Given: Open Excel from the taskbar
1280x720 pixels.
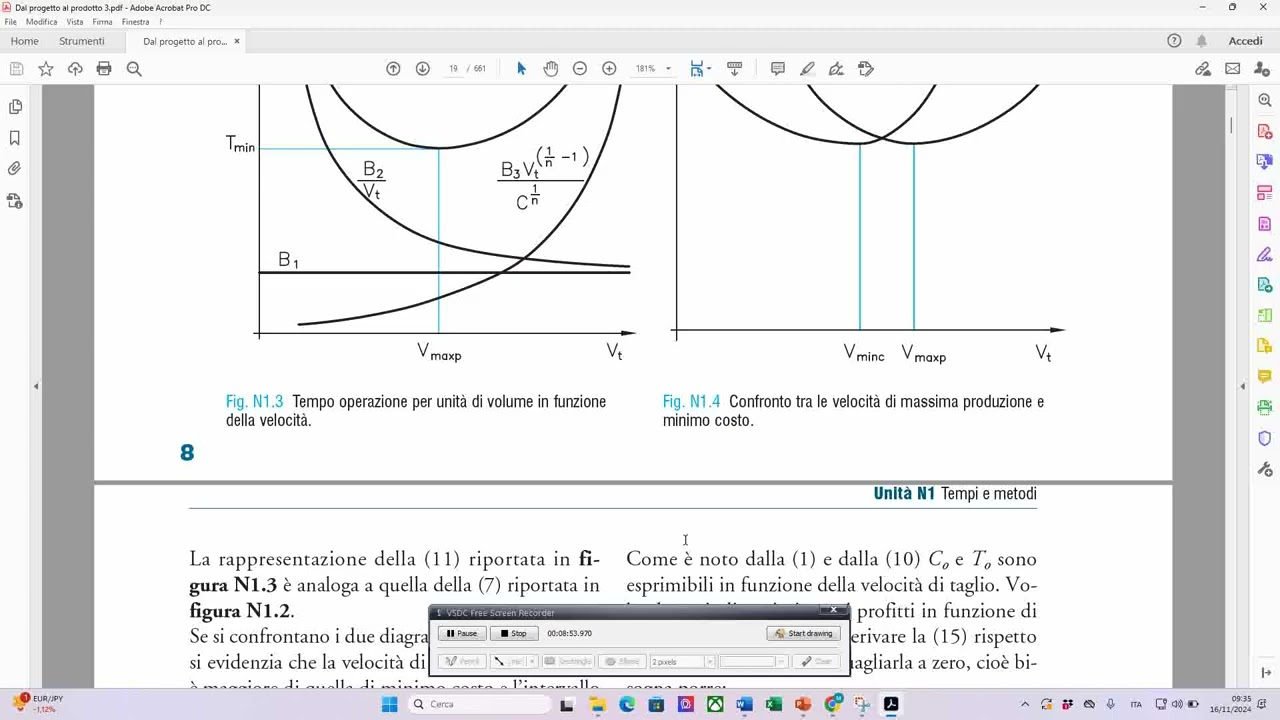Looking at the screenshot, I should pos(773,704).
